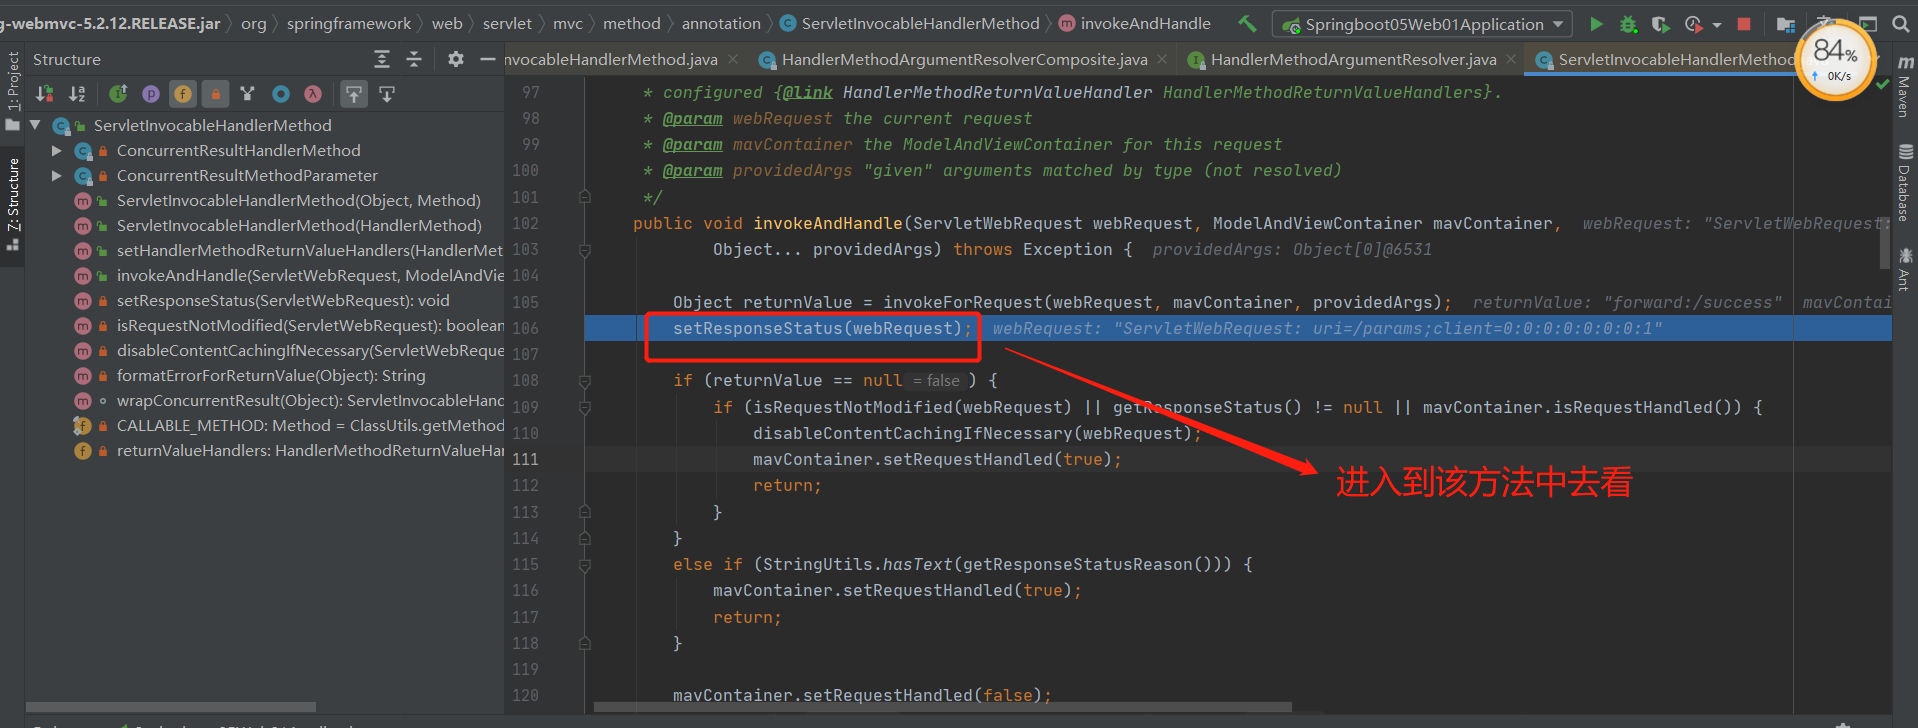Close HandlerMethodArgumentResolverComposite.java tab
The height and width of the screenshot is (728, 1918).
click(x=1162, y=60)
